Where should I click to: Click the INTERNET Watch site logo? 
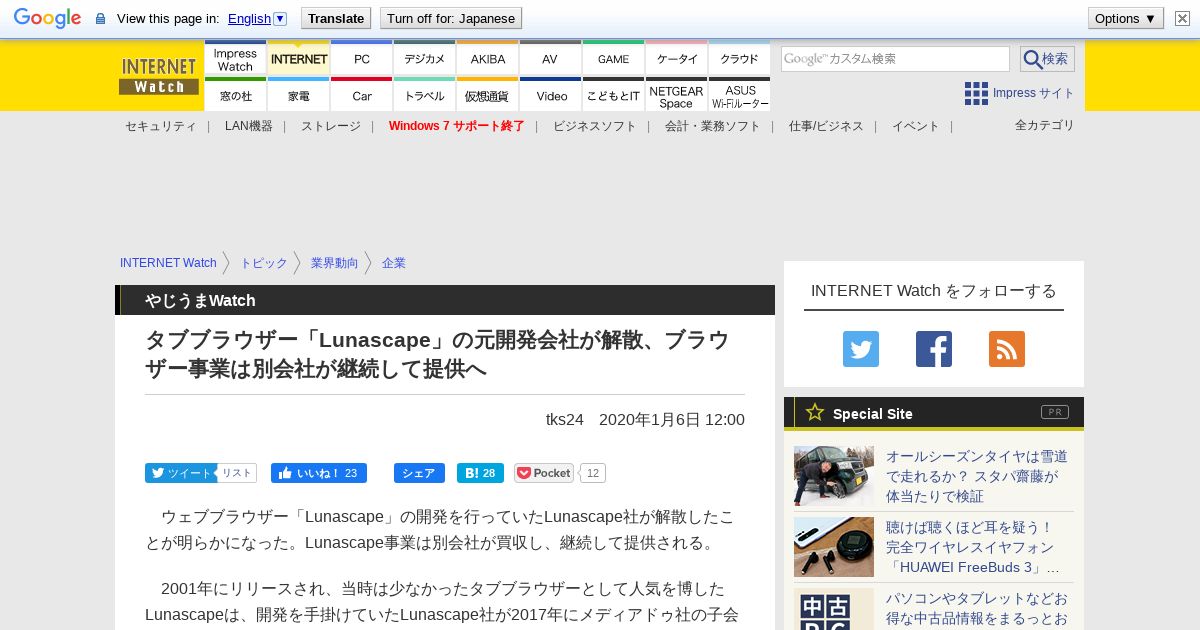pyautogui.click(x=159, y=76)
